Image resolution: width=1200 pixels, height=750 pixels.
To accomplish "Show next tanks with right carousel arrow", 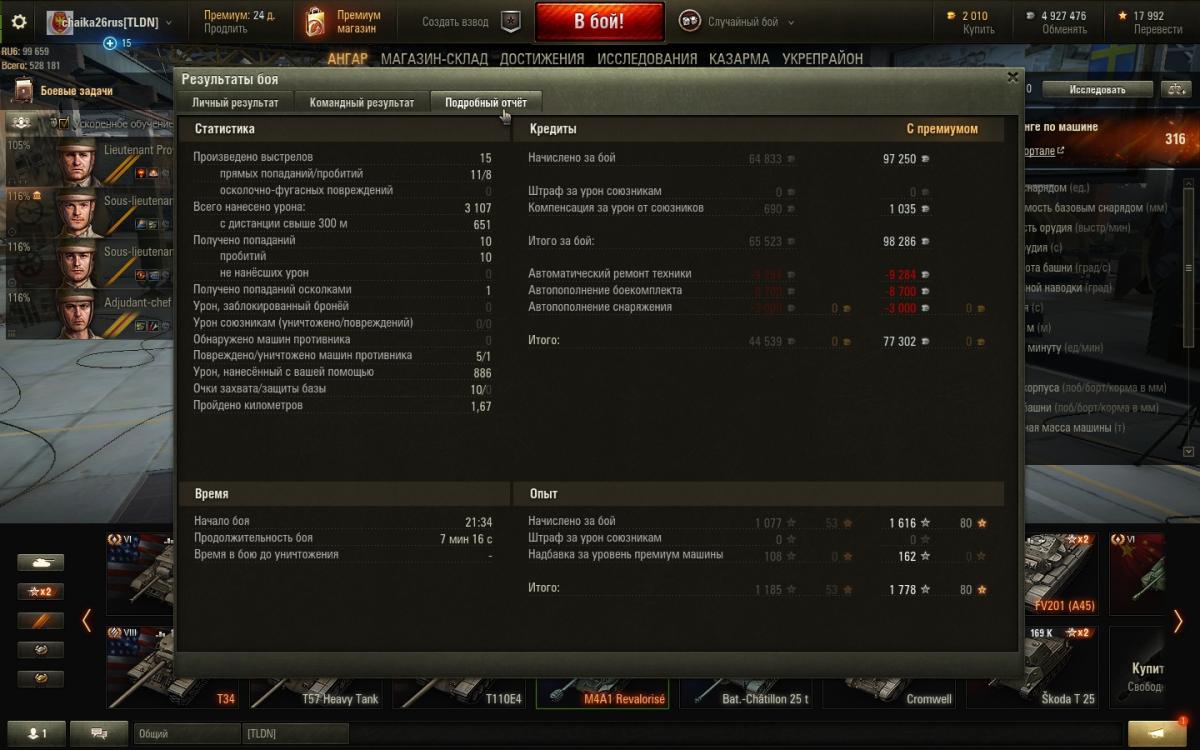I will pos(1178,621).
